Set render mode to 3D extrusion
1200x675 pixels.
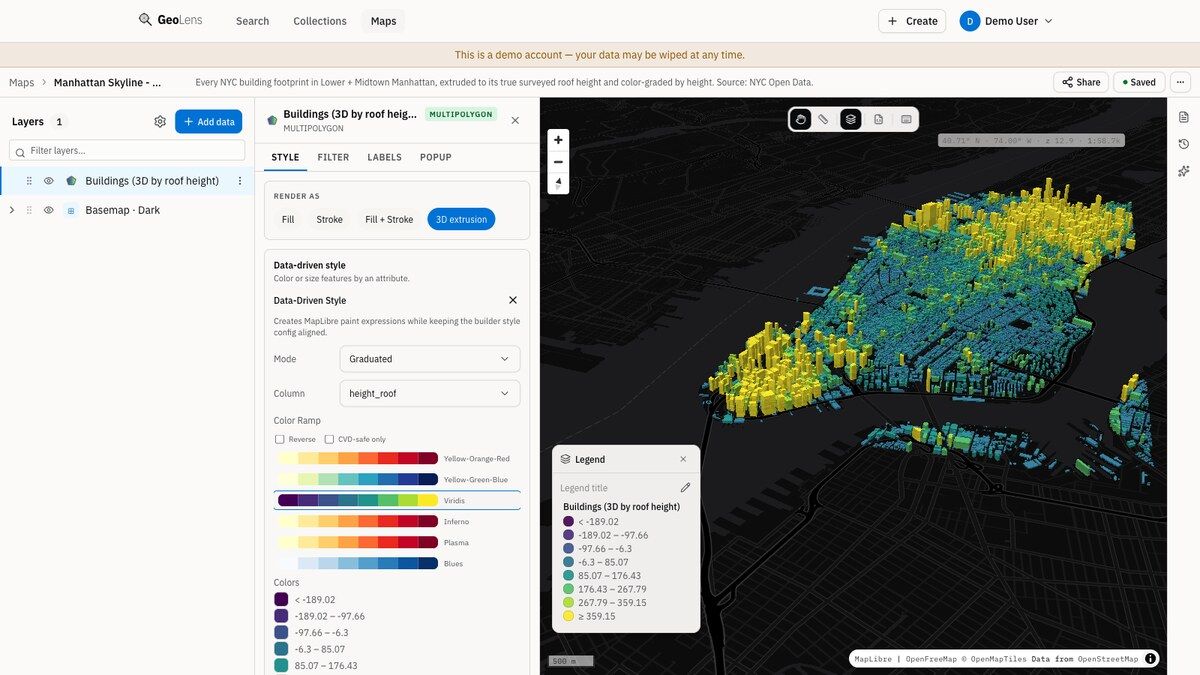click(x=461, y=219)
